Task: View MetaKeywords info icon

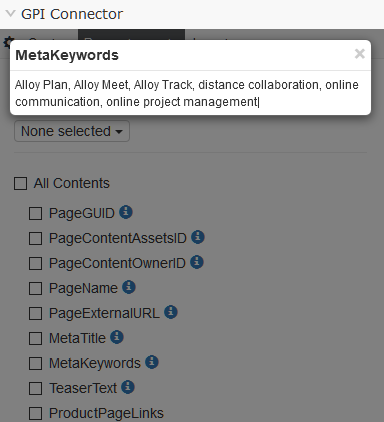Action: coord(152,362)
